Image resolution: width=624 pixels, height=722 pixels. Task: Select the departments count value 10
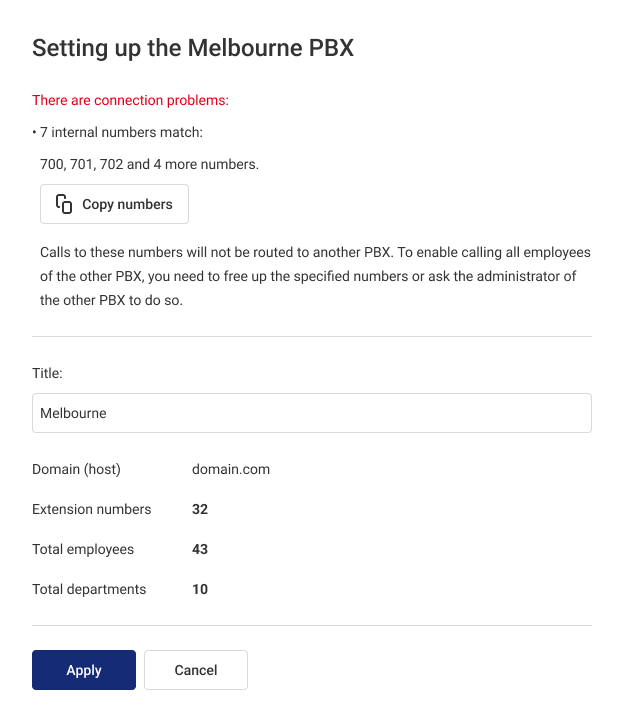coord(200,589)
